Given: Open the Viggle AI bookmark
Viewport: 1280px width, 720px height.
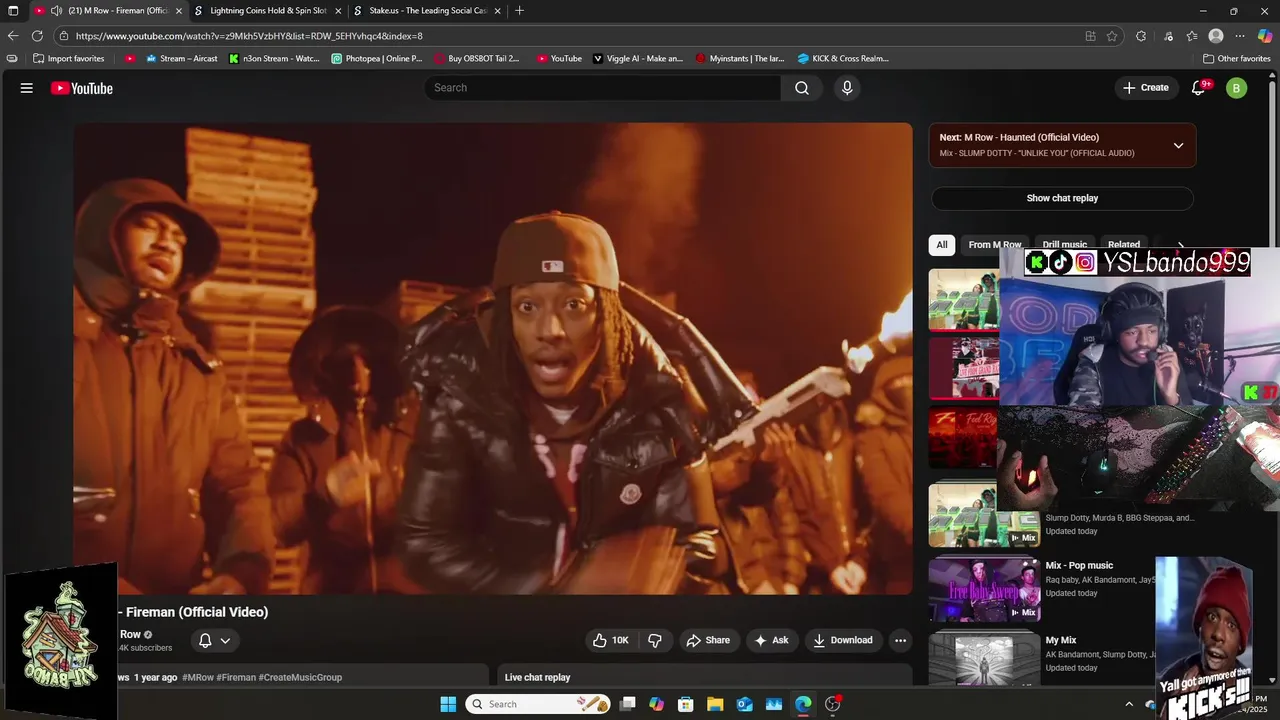Looking at the screenshot, I should [638, 58].
